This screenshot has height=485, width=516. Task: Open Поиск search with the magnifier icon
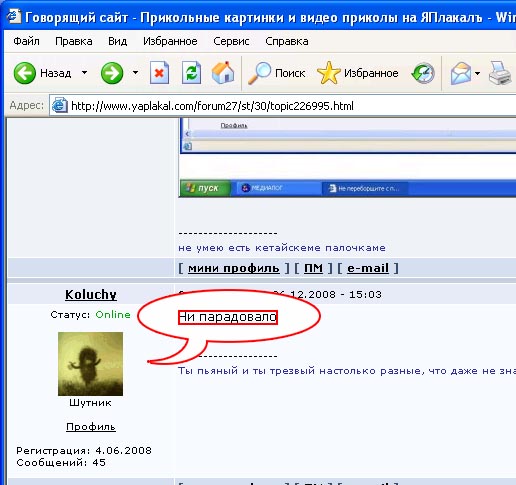[277, 73]
